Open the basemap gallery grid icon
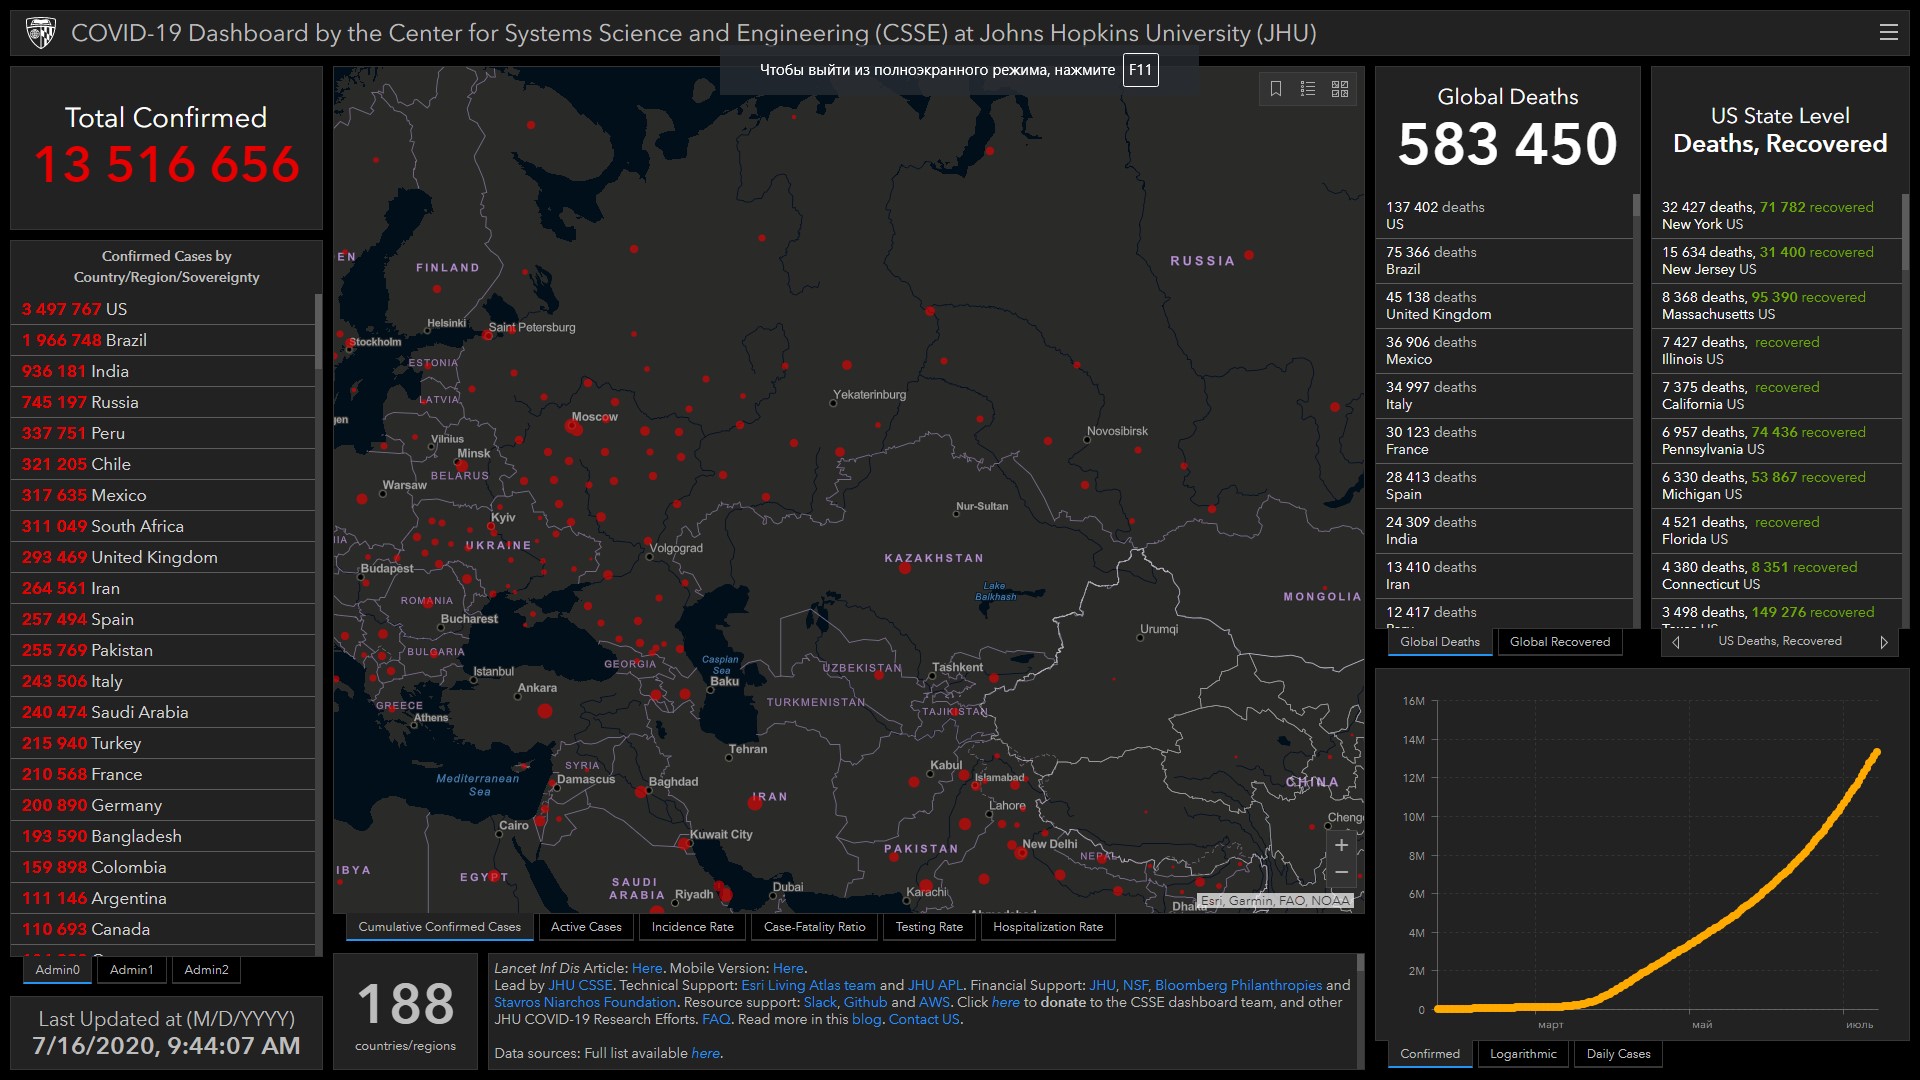 click(1340, 89)
